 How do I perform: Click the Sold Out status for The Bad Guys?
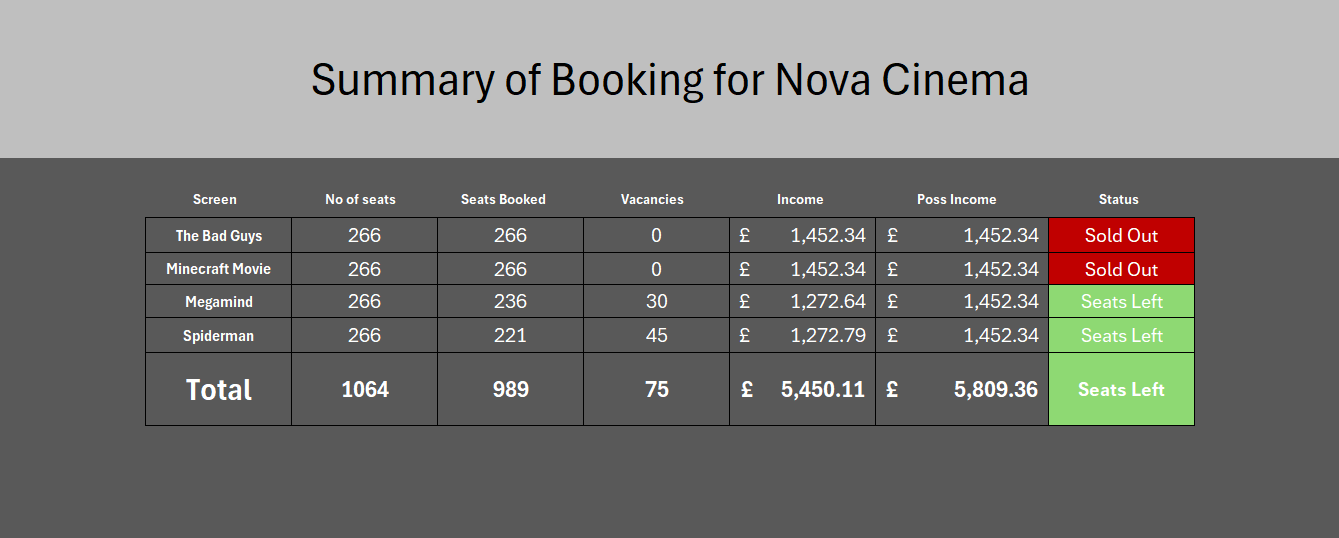(x=1121, y=236)
